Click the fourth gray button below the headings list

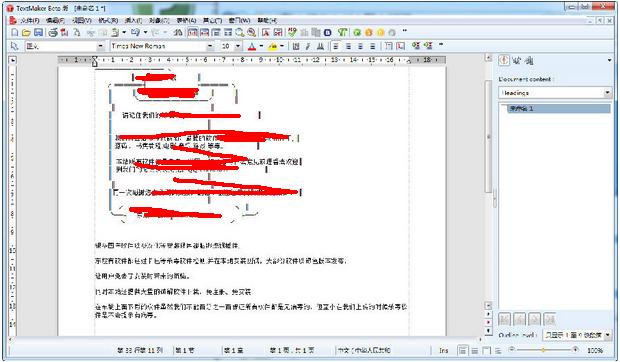click(550, 319)
